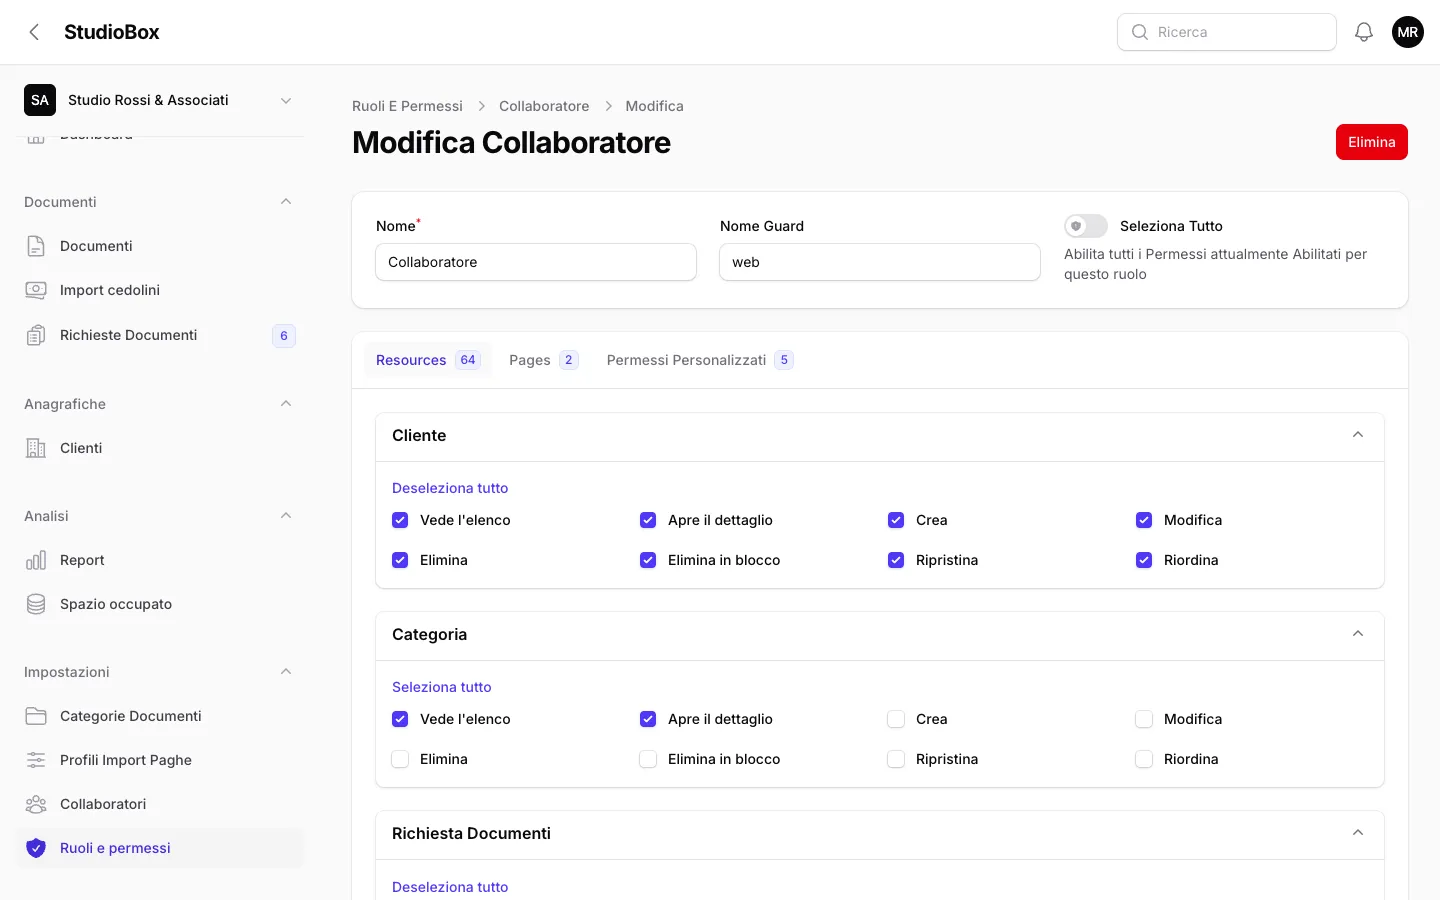Click the Categorie Documenti folder icon
Screen dimensions: 1440x900
pyautogui.click(x=36, y=716)
